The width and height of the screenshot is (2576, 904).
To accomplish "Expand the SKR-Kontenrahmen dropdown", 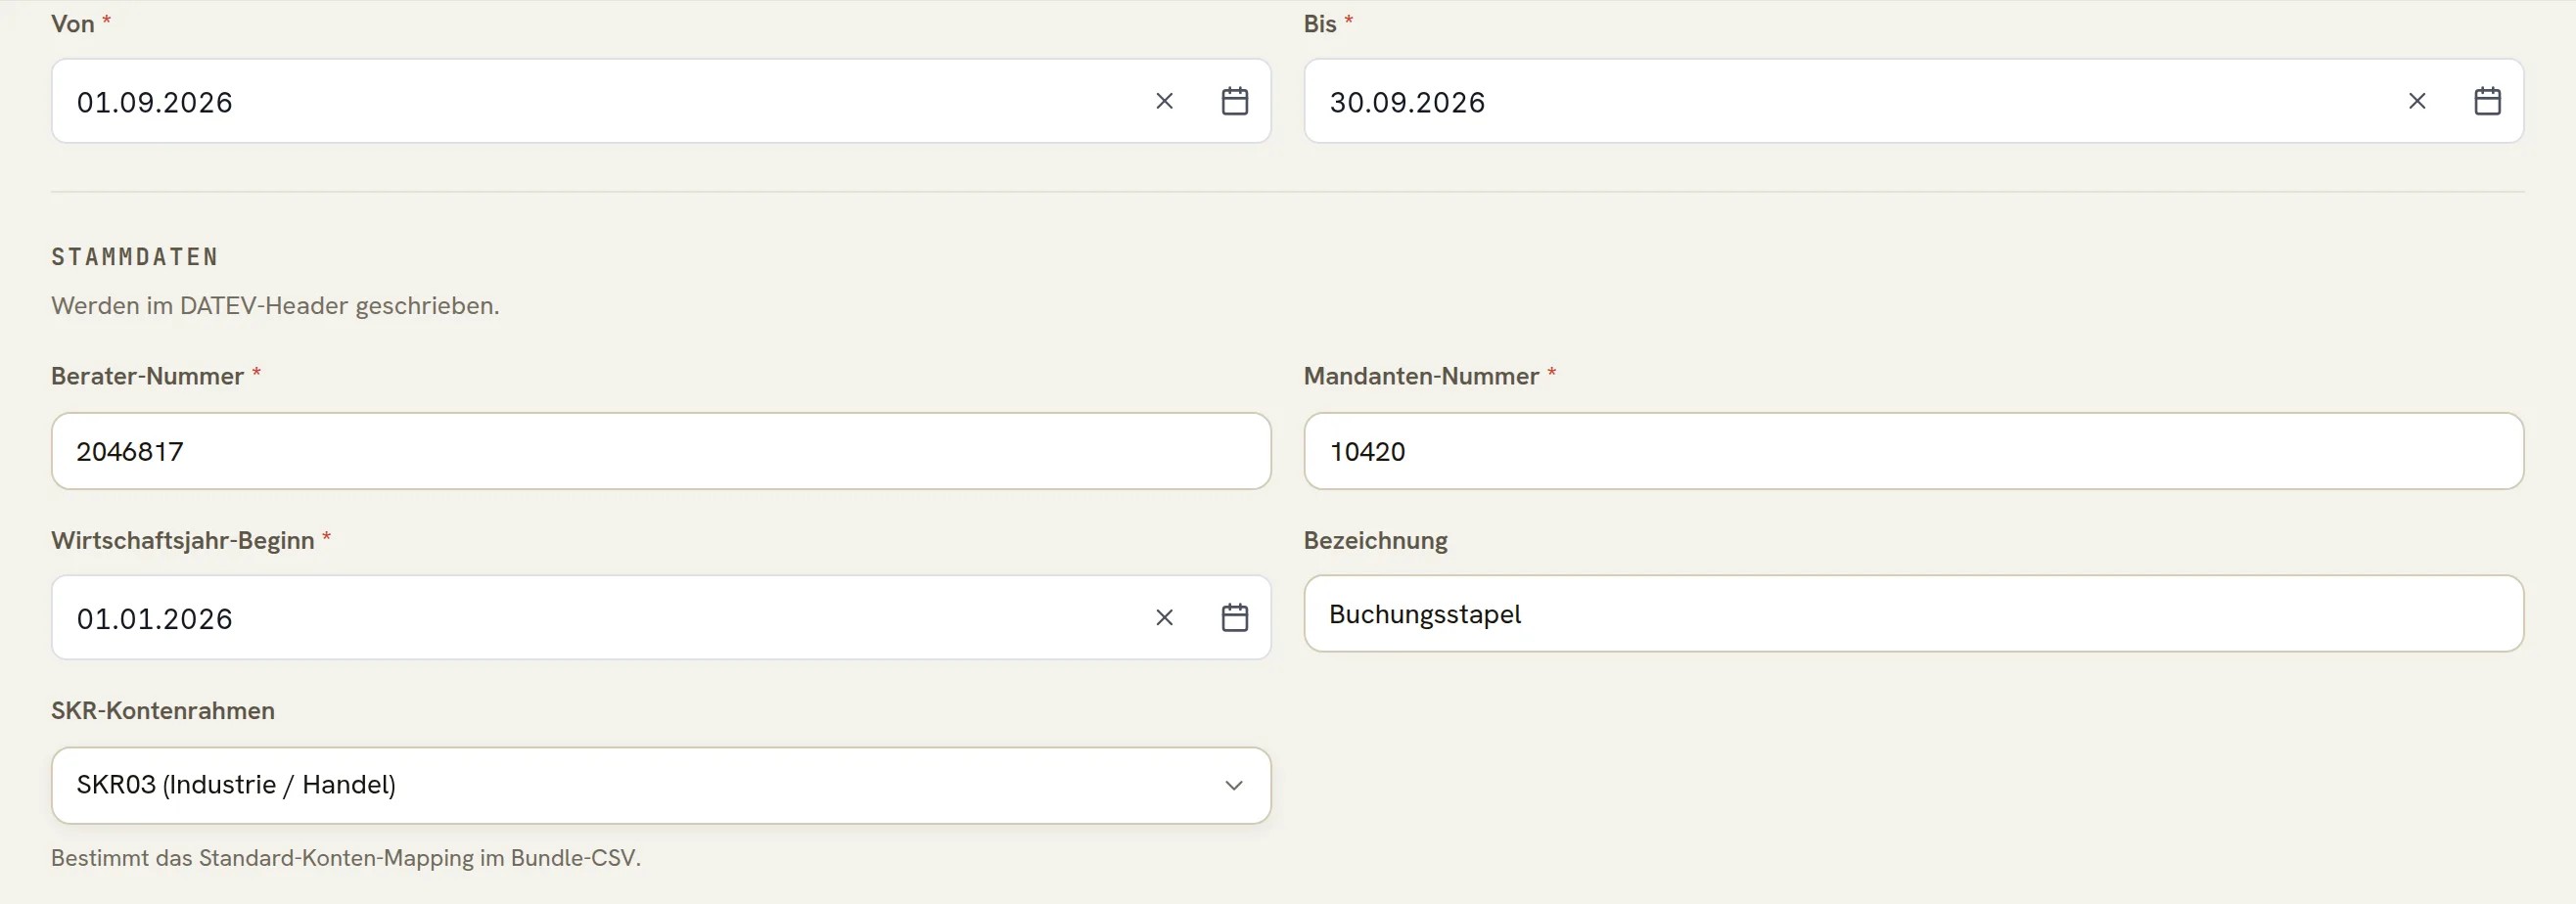I will point(661,786).
